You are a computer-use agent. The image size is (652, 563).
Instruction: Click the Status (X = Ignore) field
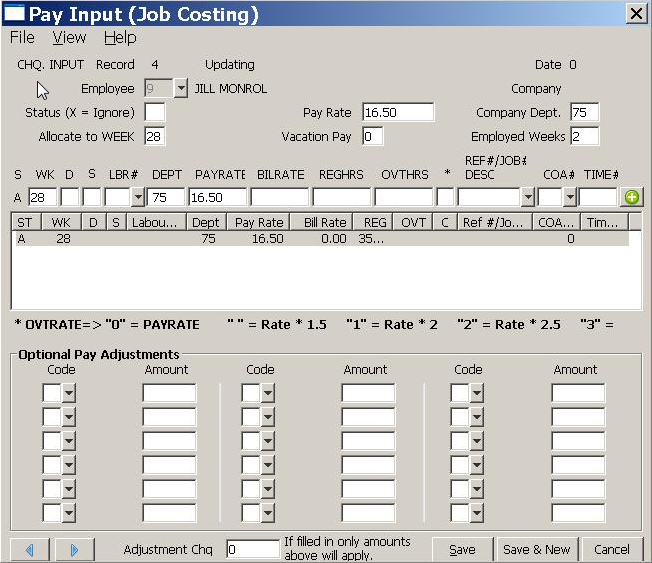click(x=155, y=112)
